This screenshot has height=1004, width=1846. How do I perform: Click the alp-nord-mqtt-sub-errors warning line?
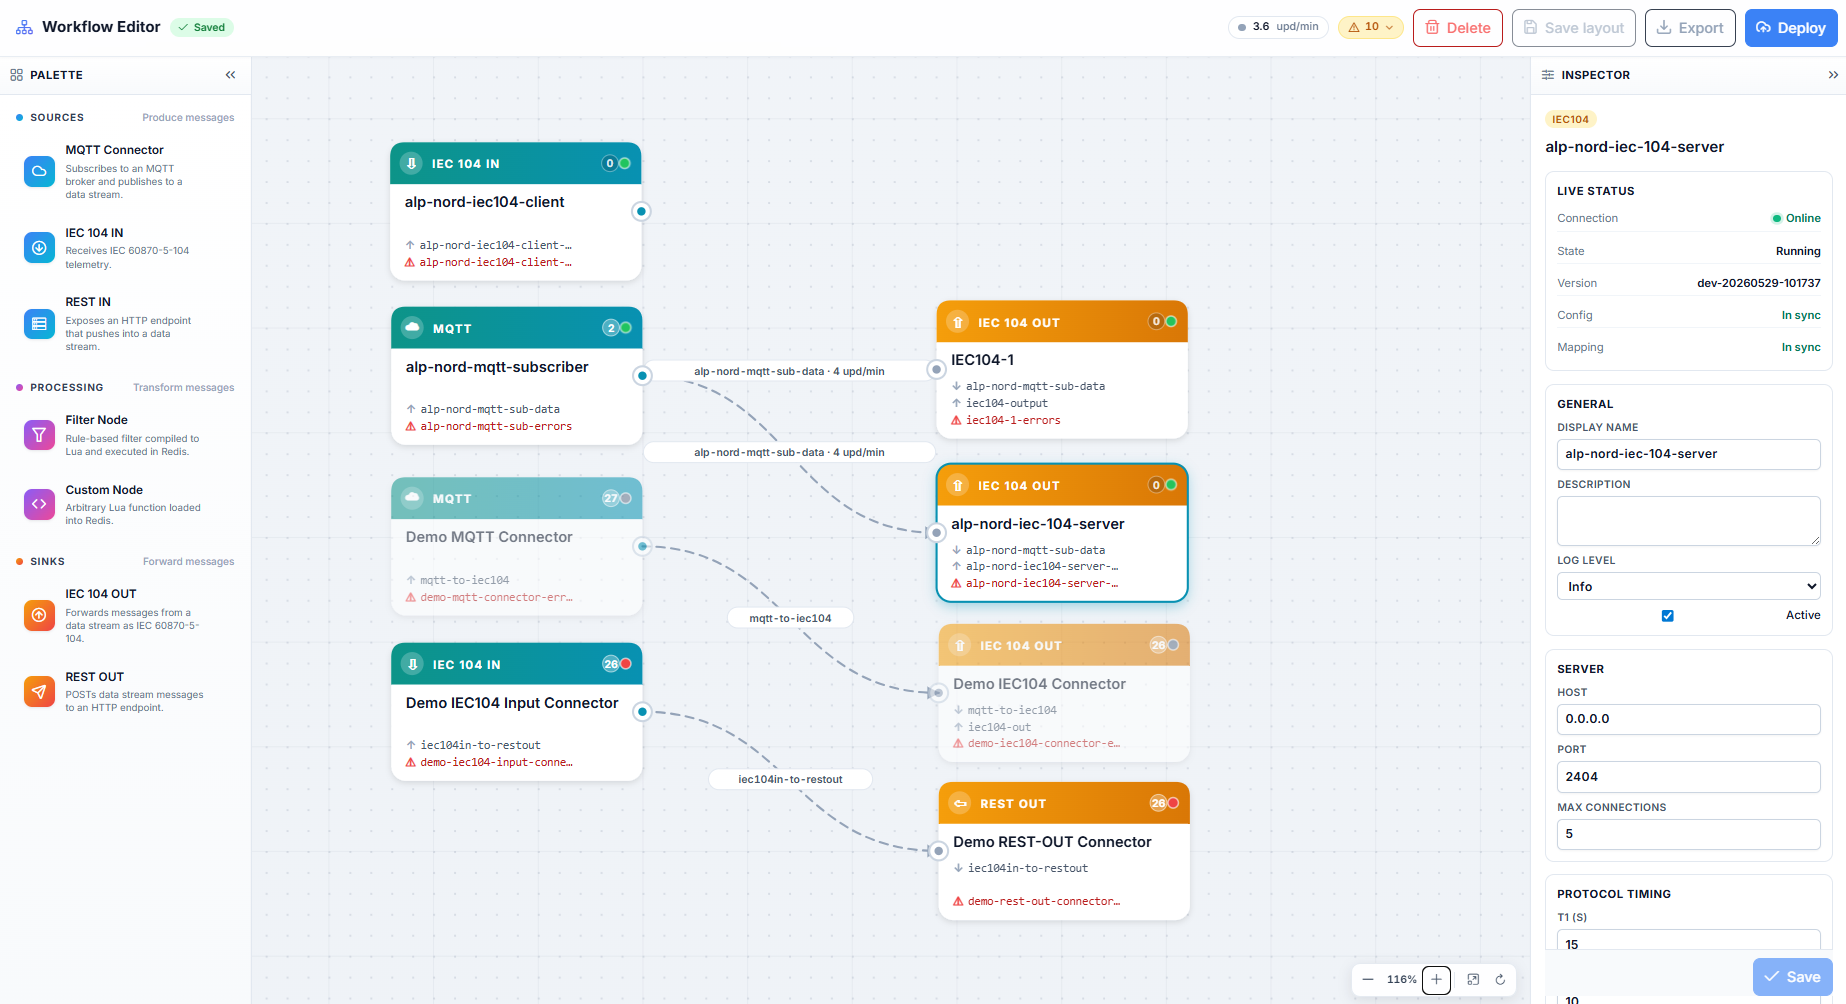pyautogui.click(x=489, y=427)
